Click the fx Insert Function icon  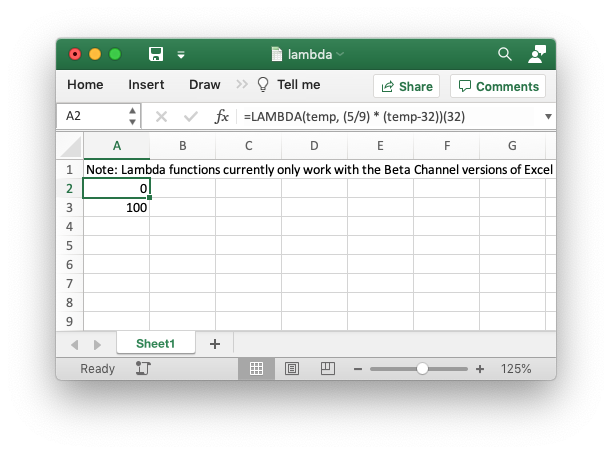221,116
